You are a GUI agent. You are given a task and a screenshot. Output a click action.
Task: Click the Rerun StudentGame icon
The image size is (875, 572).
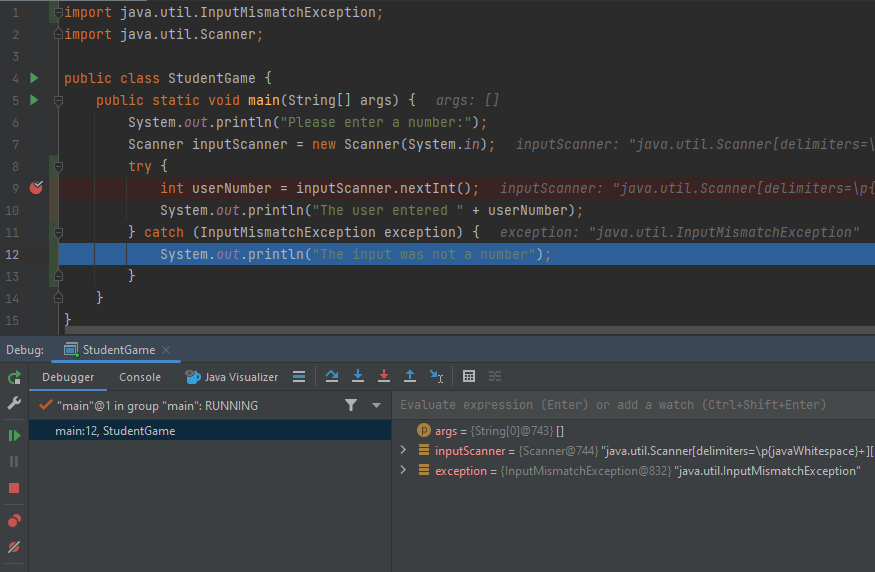click(x=14, y=378)
